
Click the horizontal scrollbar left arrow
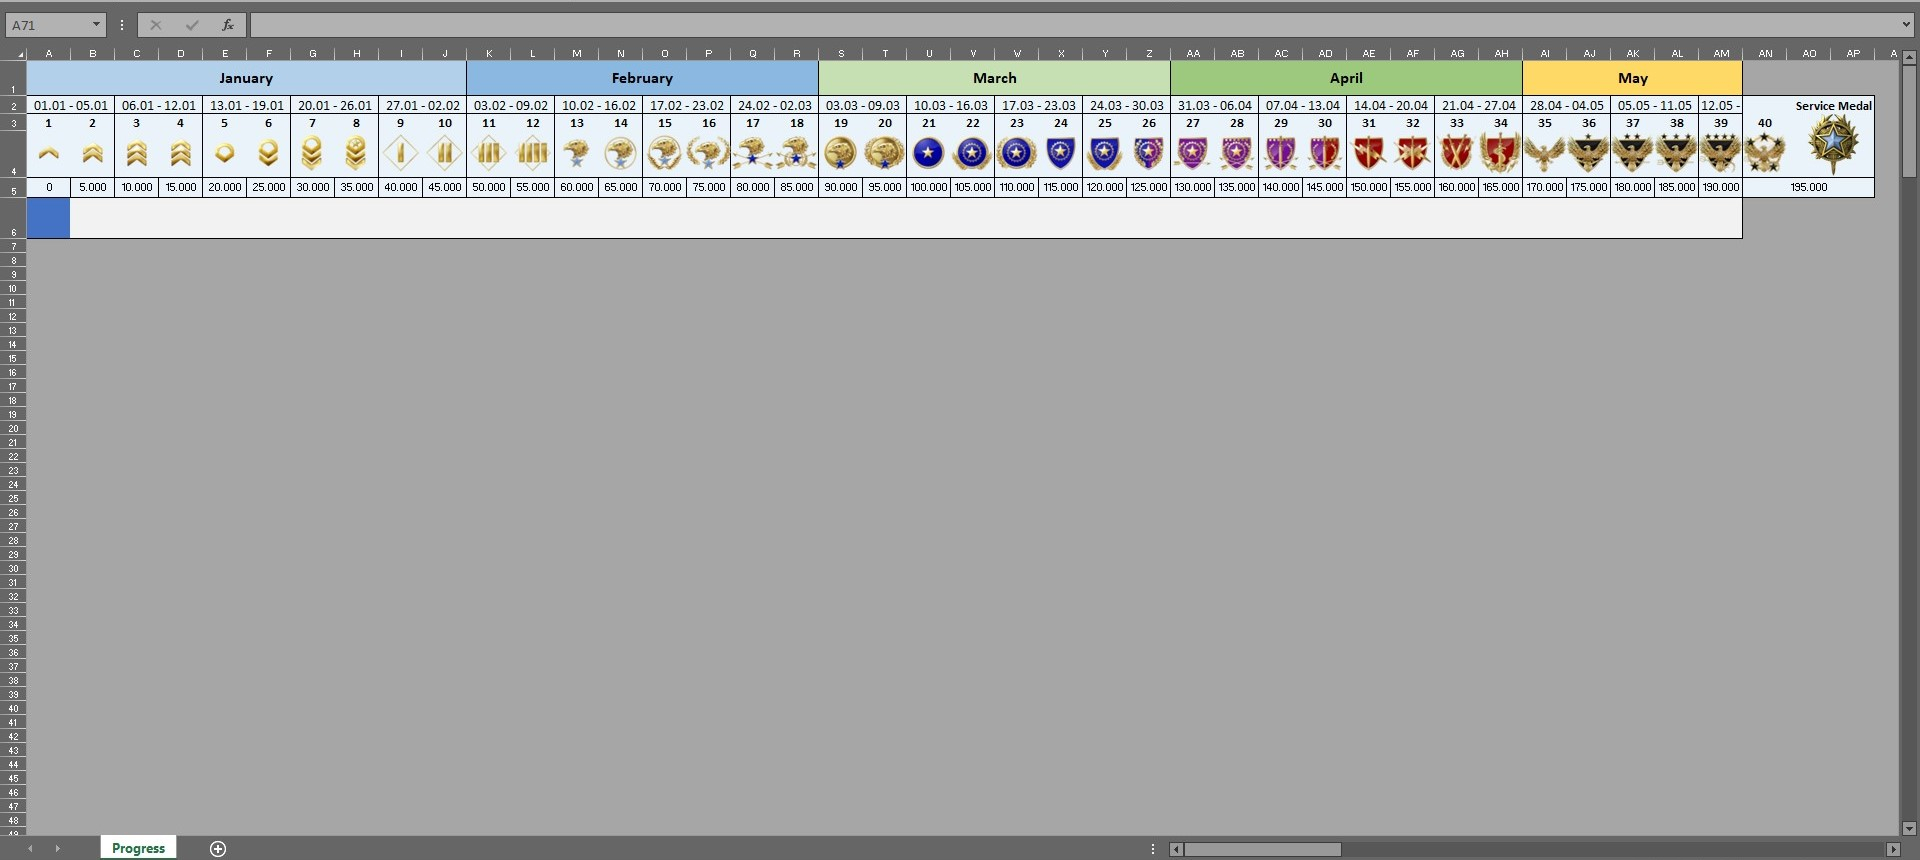(x=1177, y=849)
